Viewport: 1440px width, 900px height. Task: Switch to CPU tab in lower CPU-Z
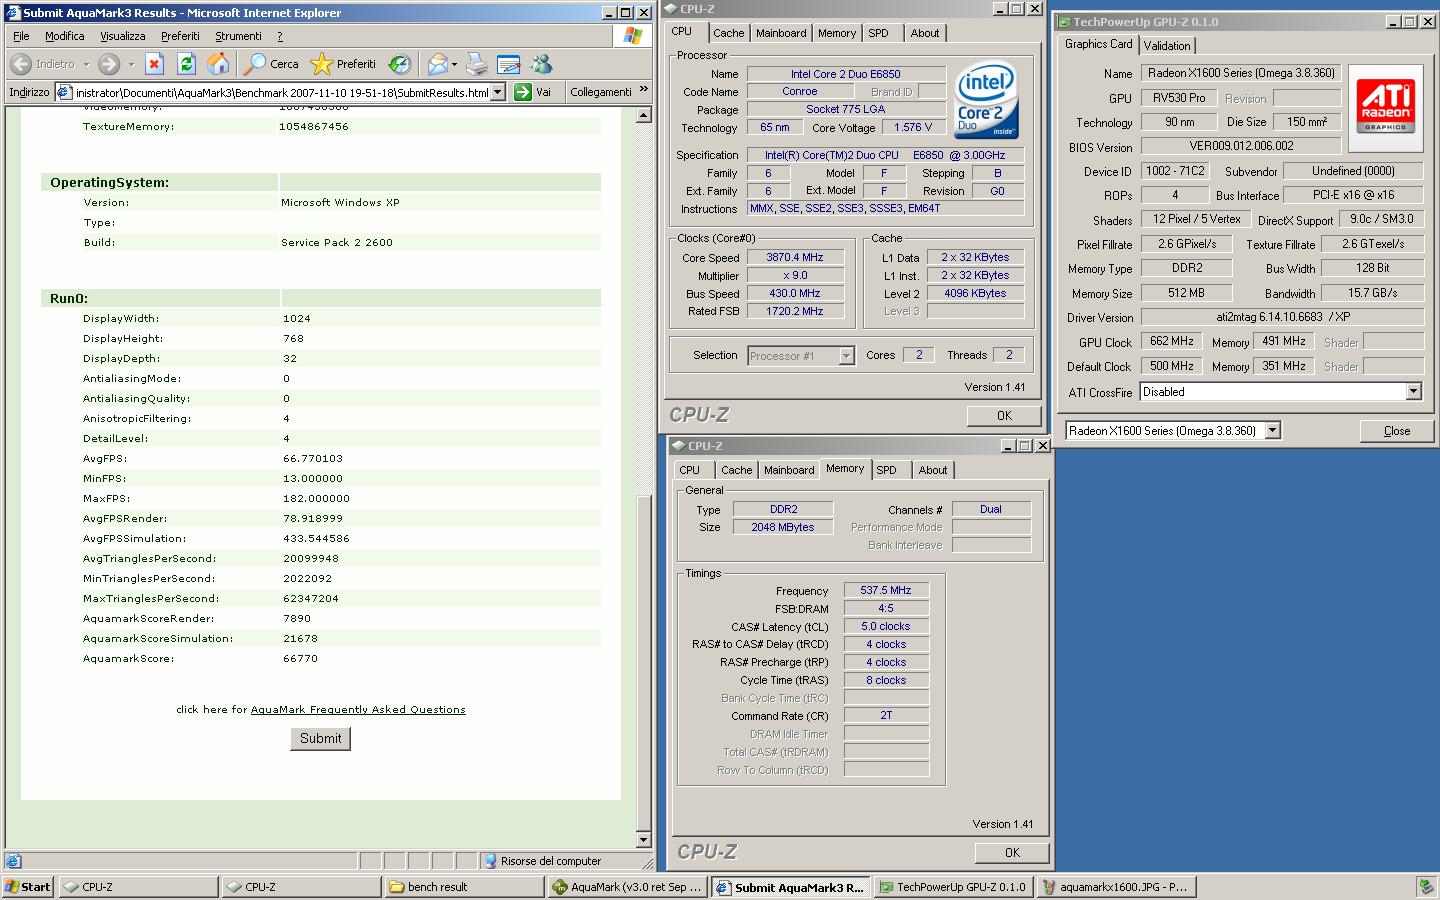(x=690, y=470)
